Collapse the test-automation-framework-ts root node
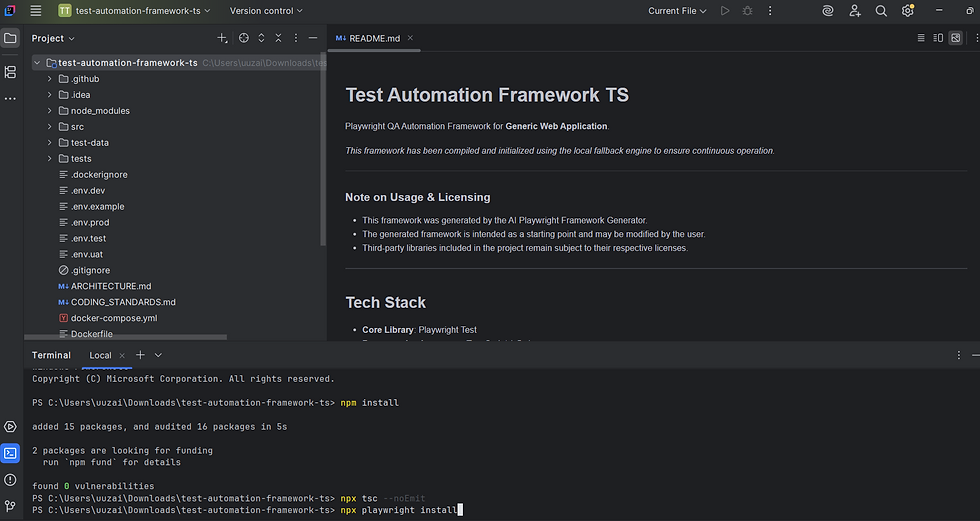980x521 pixels. [37, 62]
